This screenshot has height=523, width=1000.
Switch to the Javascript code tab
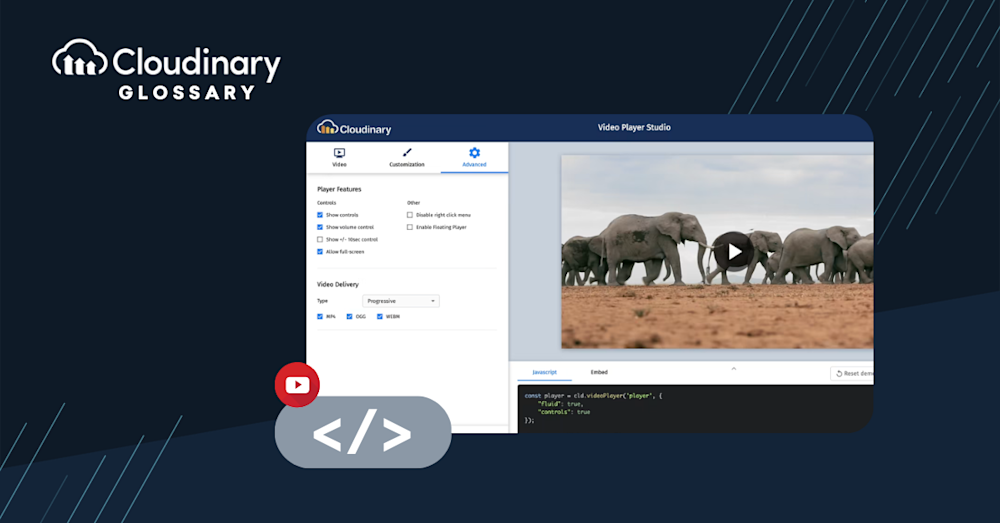click(x=545, y=372)
